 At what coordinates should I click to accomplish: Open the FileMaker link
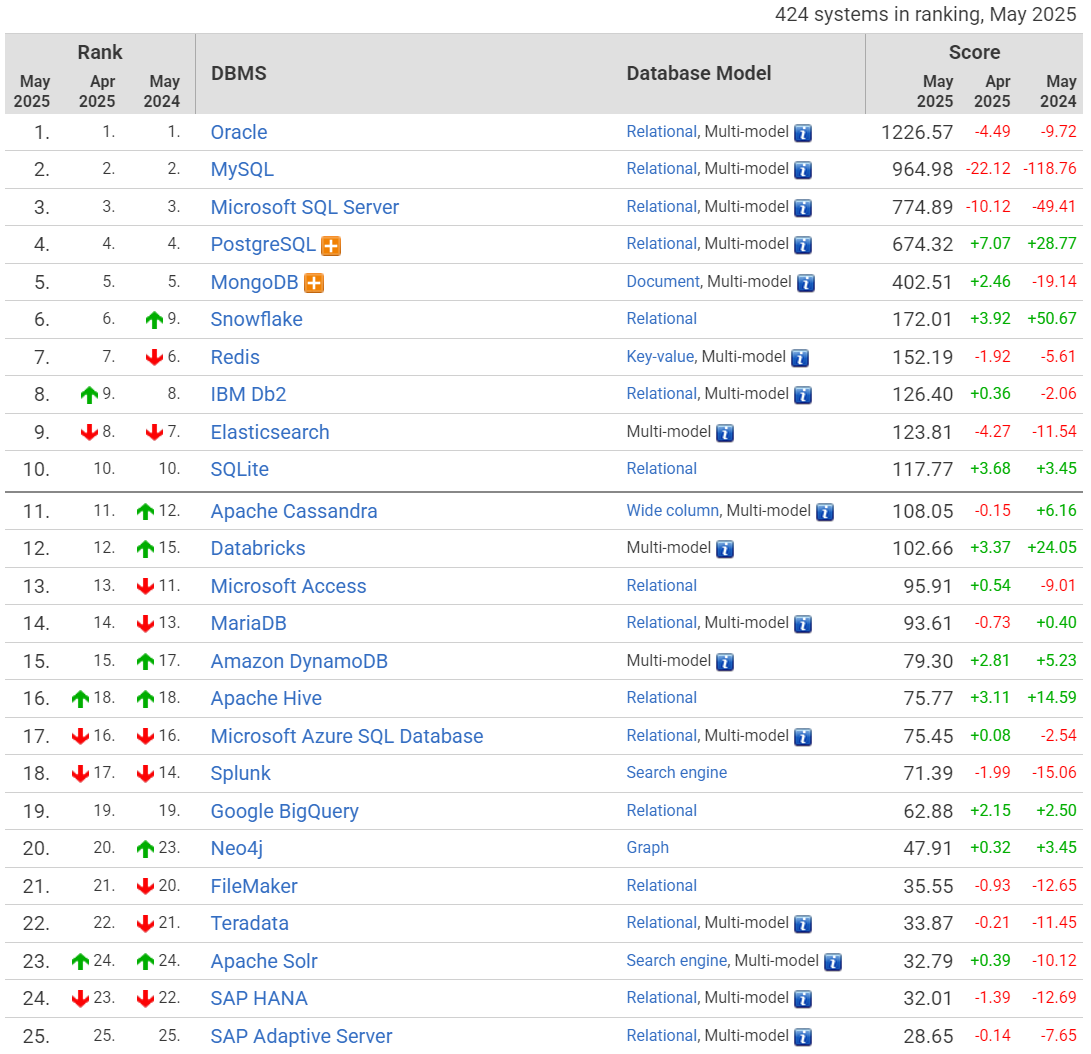point(254,886)
